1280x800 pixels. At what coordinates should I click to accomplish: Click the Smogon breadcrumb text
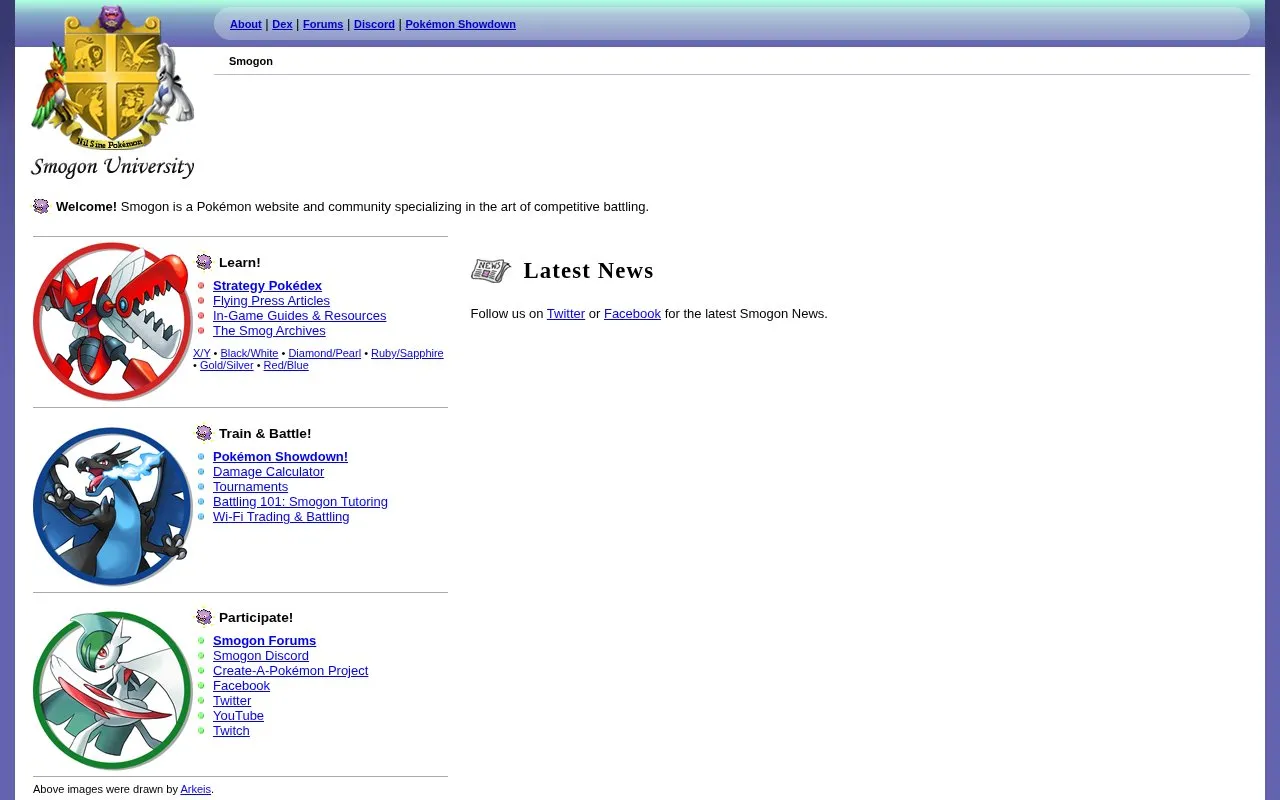pos(251,61)
